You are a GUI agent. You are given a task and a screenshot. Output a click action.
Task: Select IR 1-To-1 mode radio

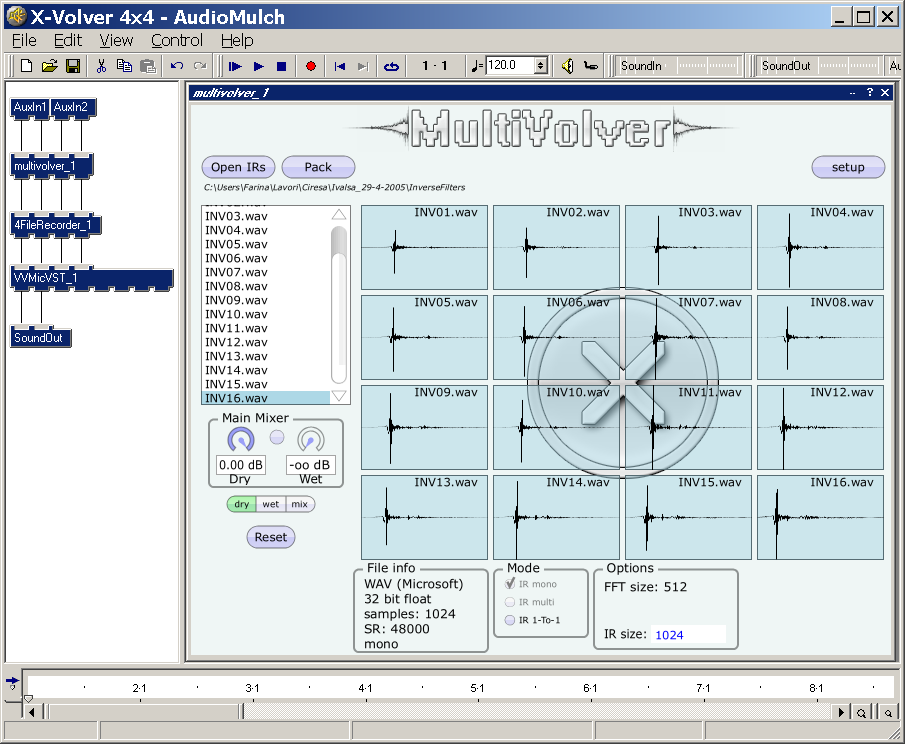[x=510, y=620]
